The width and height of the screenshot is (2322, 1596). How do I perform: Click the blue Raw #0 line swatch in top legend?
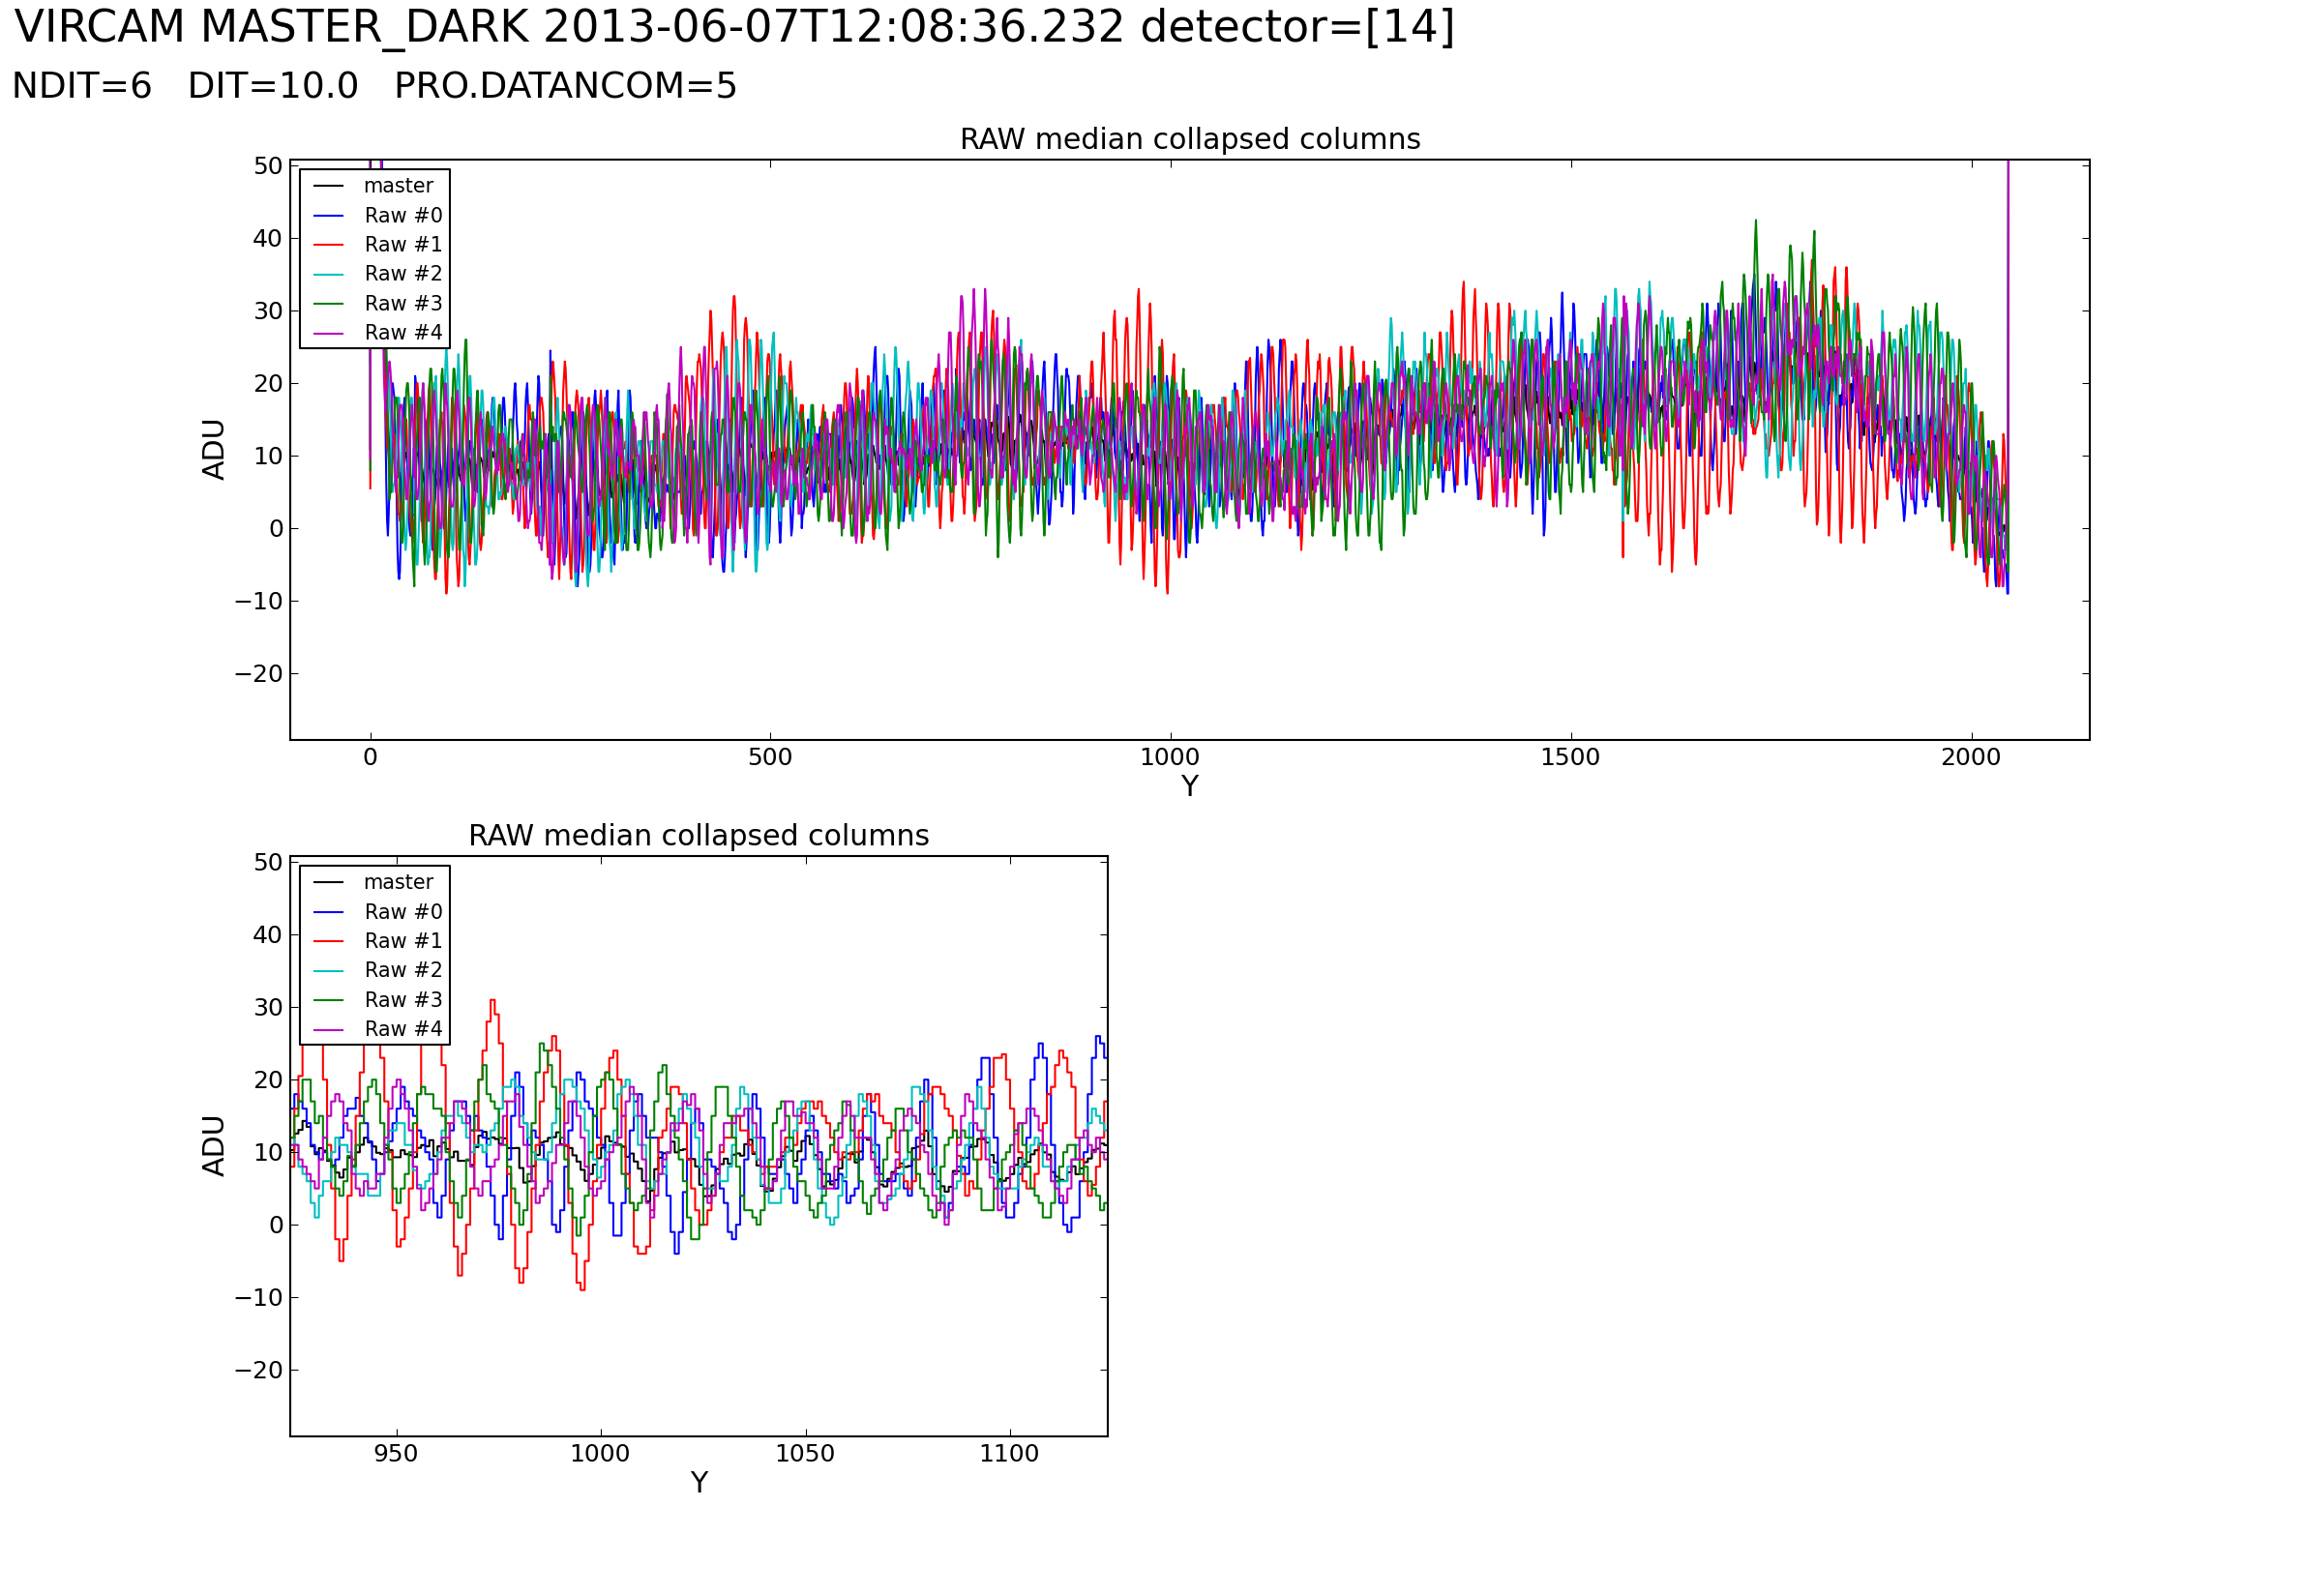point(328,216)
